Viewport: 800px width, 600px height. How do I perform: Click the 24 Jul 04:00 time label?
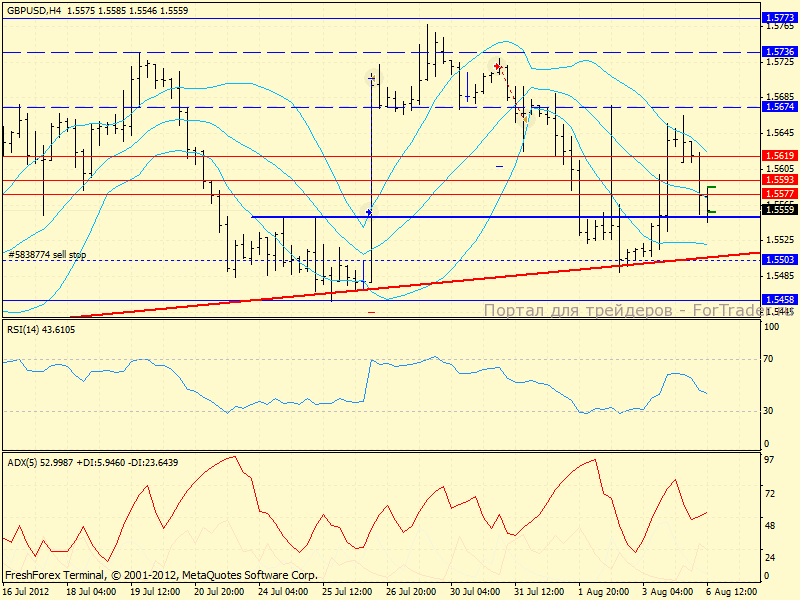[283, 592]
